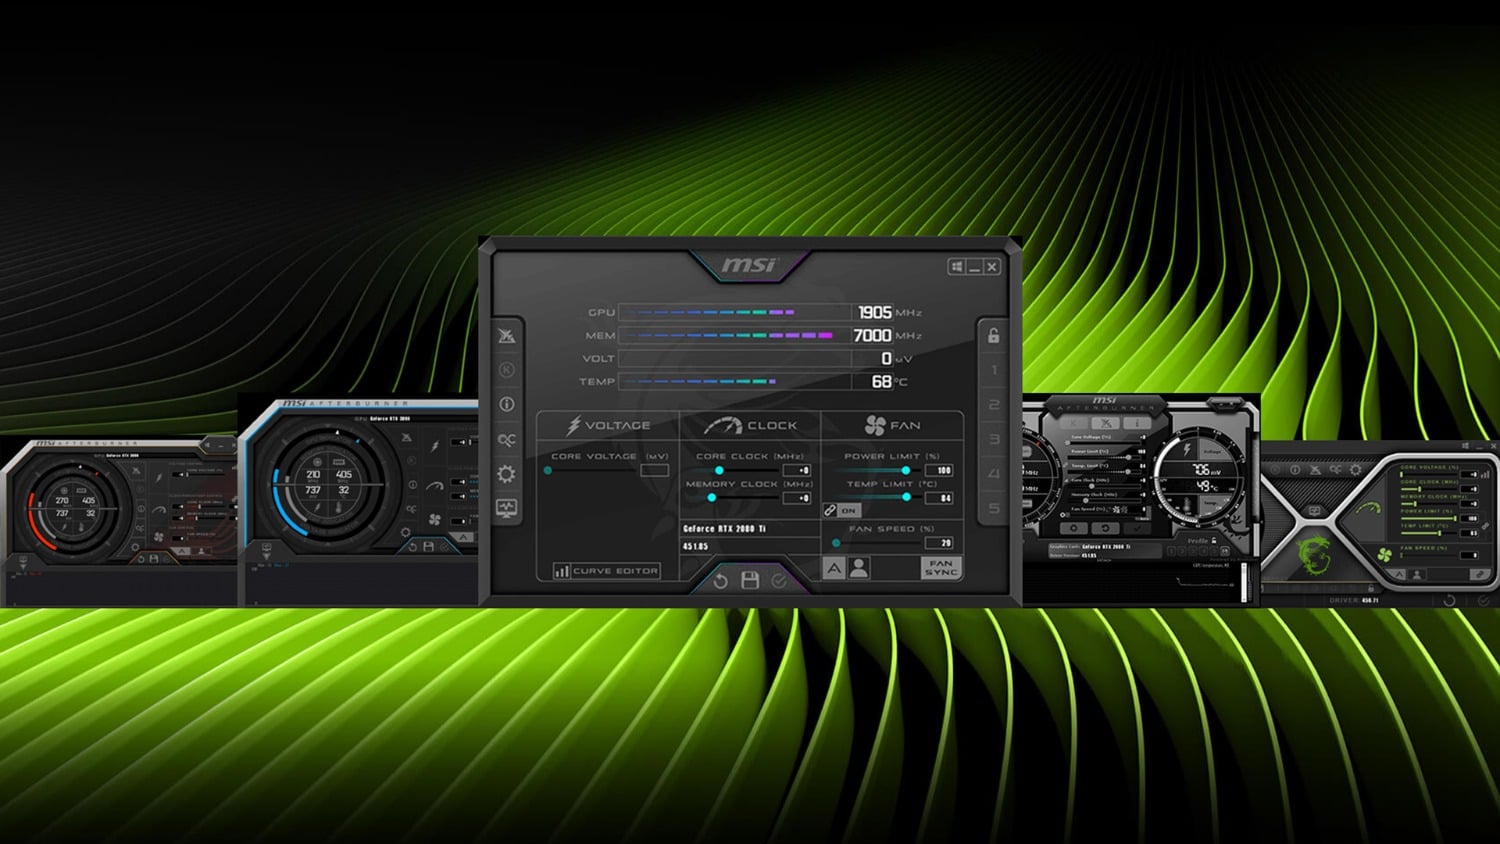Image resolution: width=1500 pixels, height=844 pixels.
Task: Toggle the link ON button under Temp Limit
Action: [841, 510]
